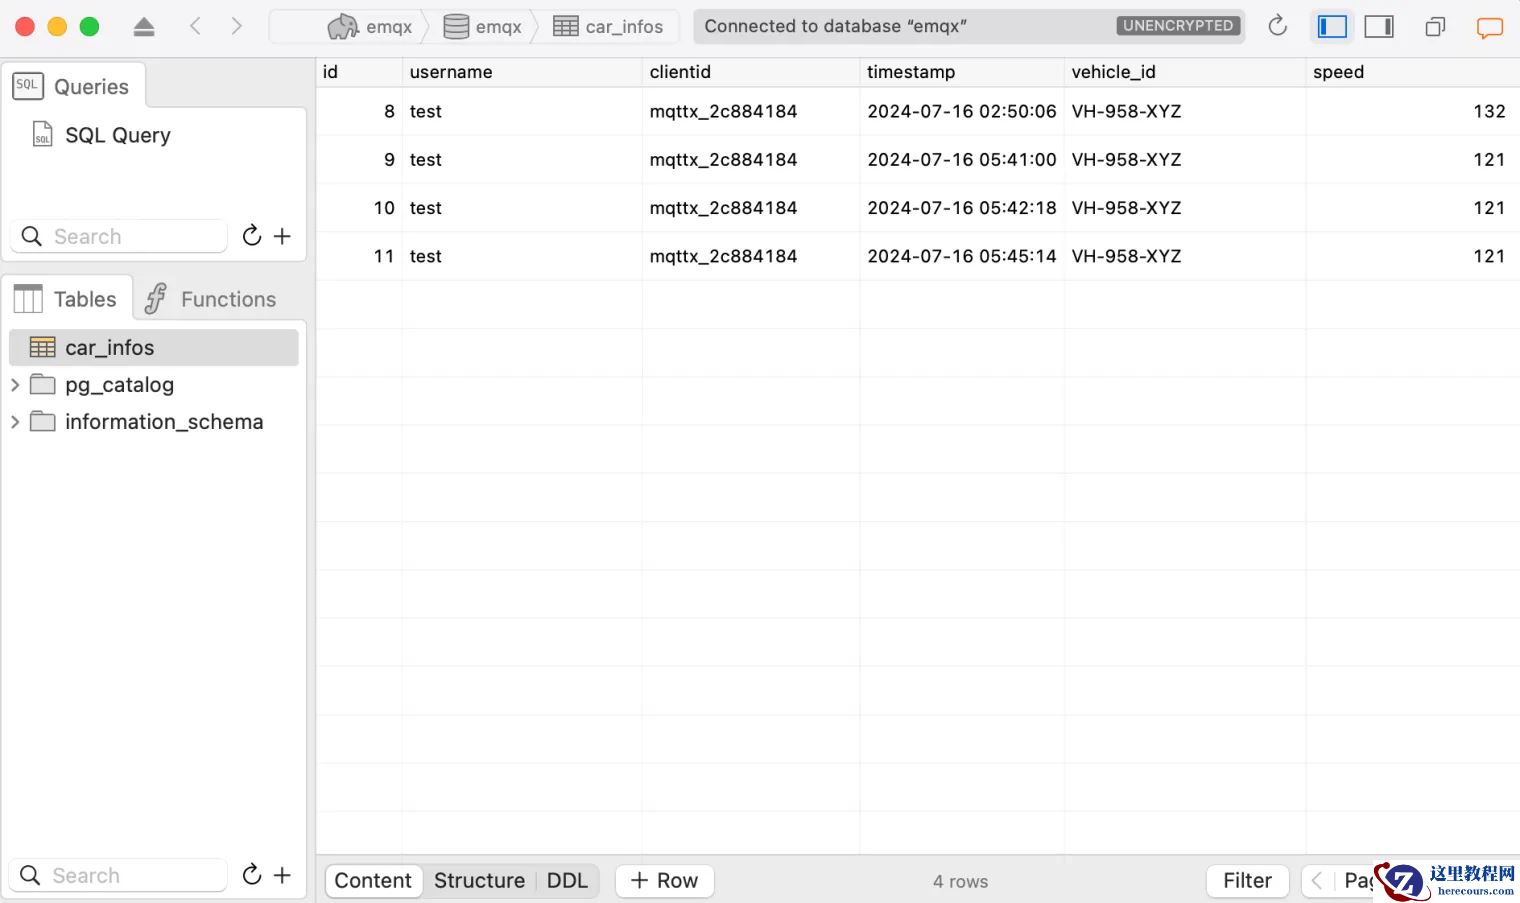Open a new window tab icon
This screenshot has height=903, width=1520.
[1435, 27]
